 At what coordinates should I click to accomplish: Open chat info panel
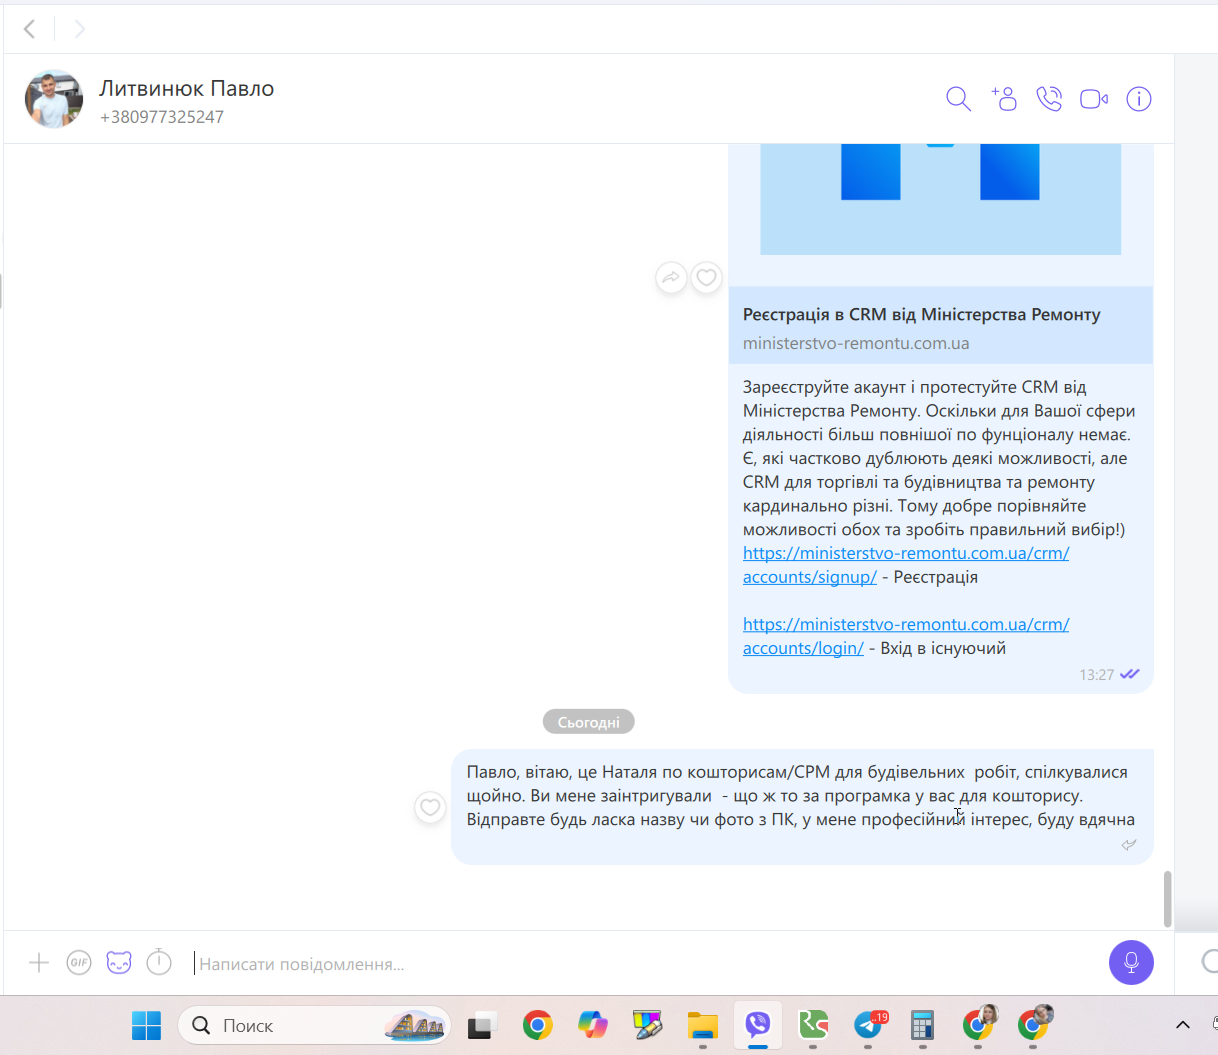[x=1139, y=99]
